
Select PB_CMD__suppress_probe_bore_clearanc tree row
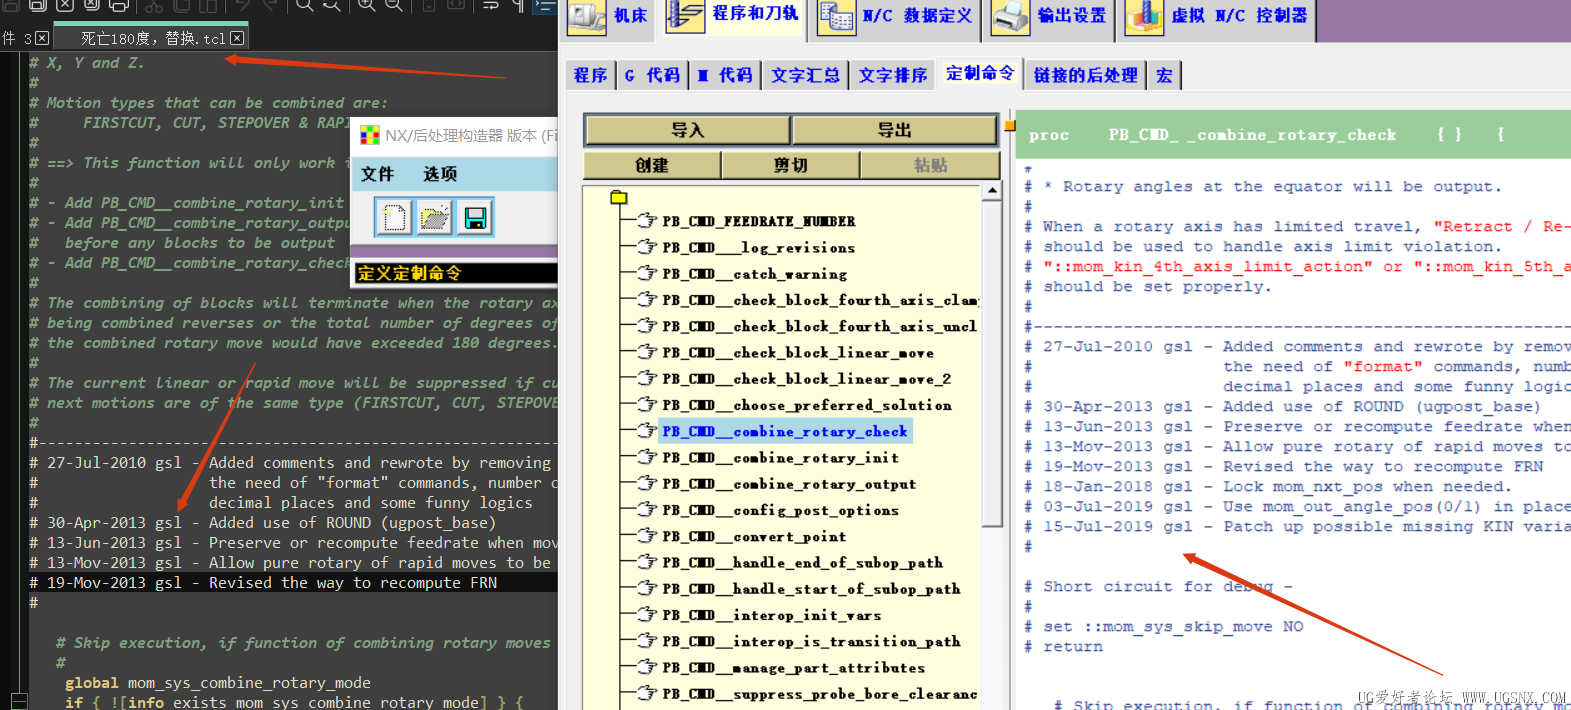(x=819, y=693)
